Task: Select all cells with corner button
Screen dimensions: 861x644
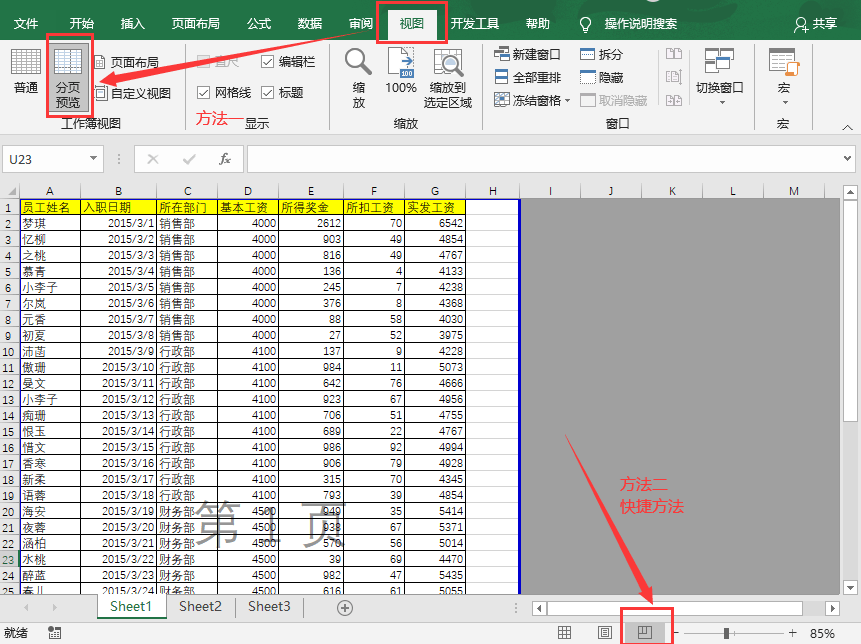Action: (10, 191)
